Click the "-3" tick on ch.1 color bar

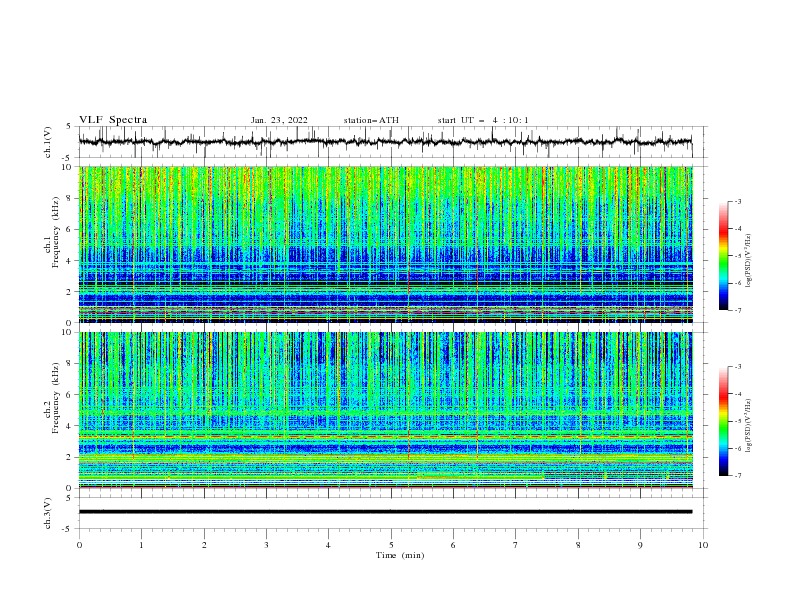(738, 201)
